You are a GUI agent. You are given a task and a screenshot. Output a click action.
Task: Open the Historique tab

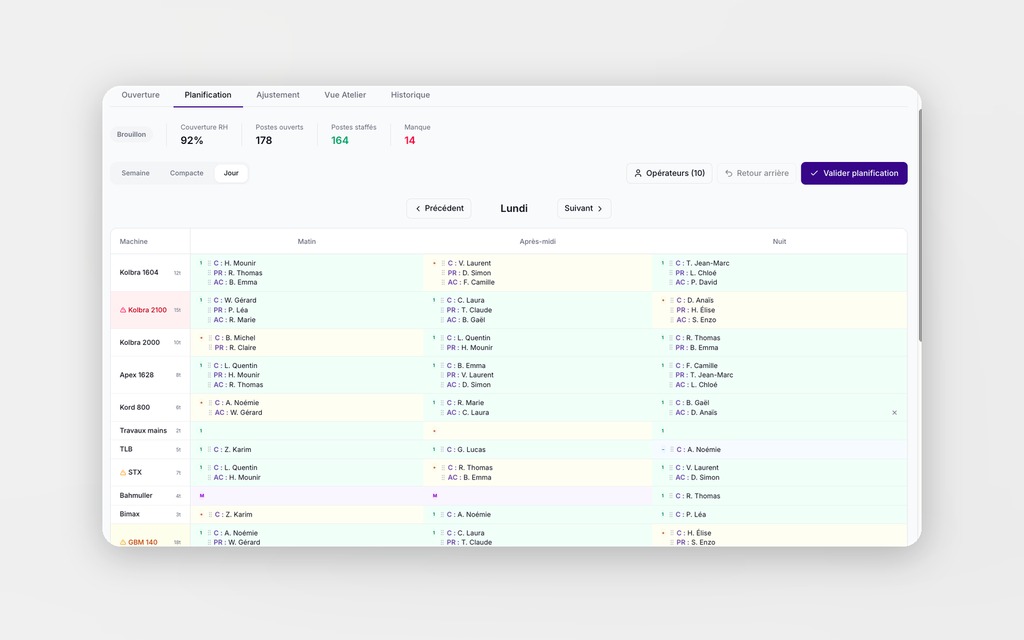click(410, 95)
